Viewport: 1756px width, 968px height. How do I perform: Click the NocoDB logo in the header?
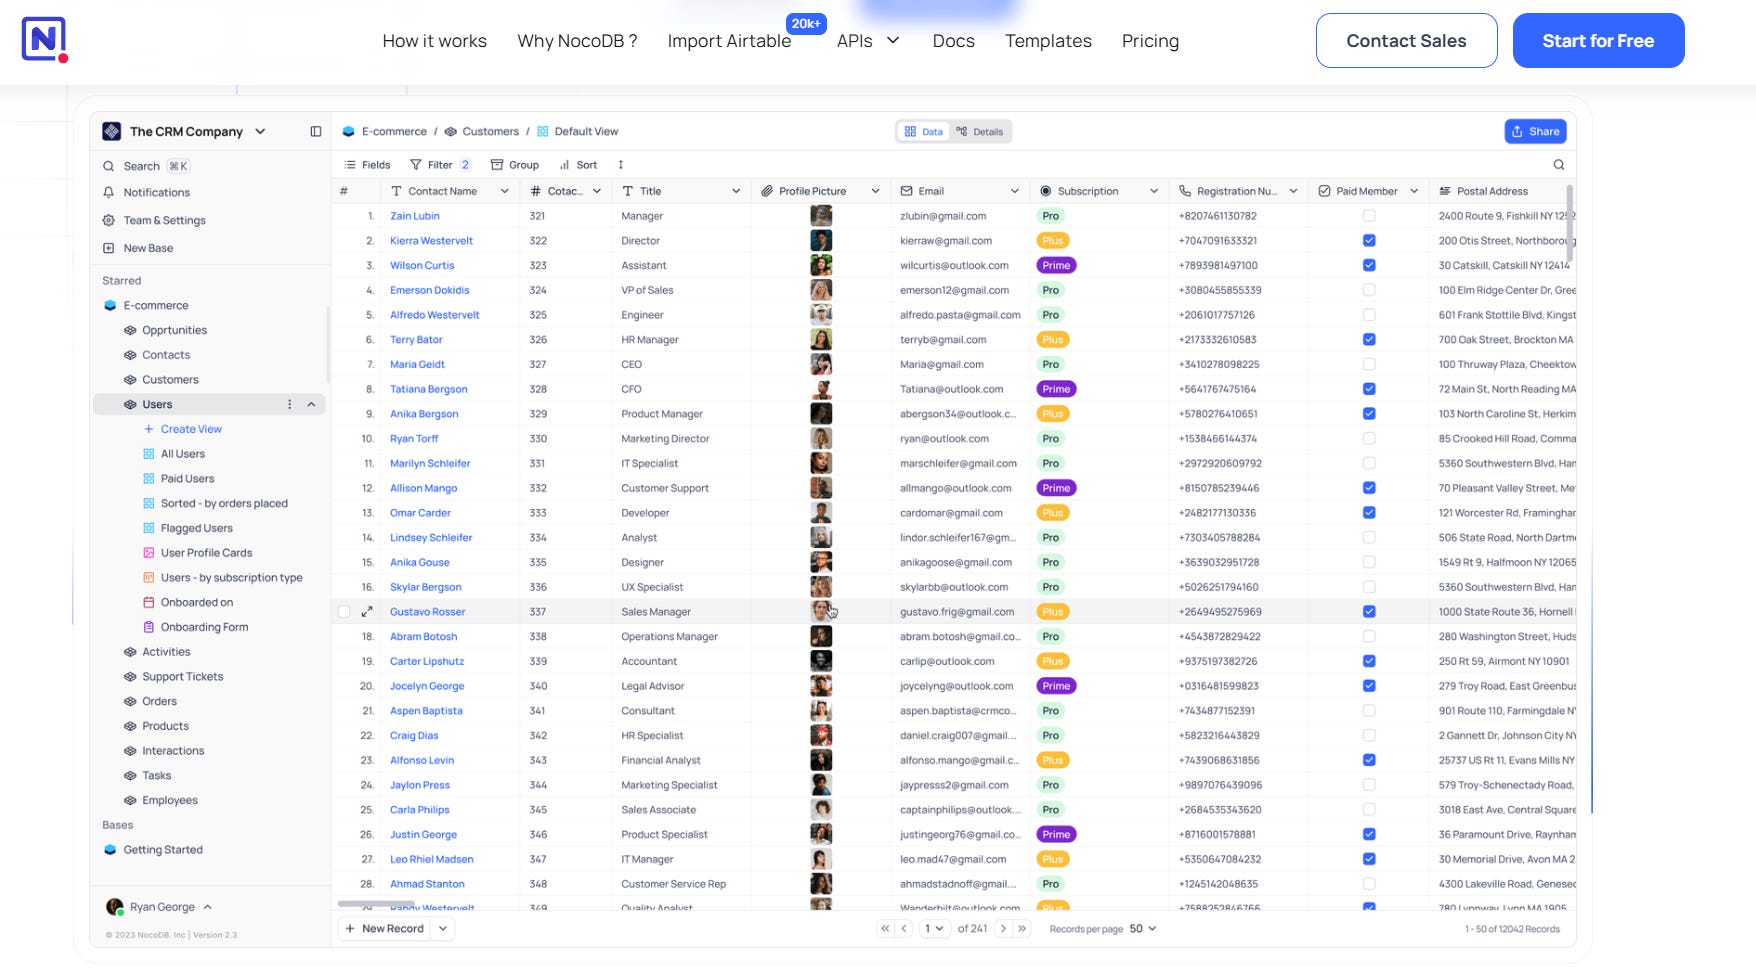45,40
